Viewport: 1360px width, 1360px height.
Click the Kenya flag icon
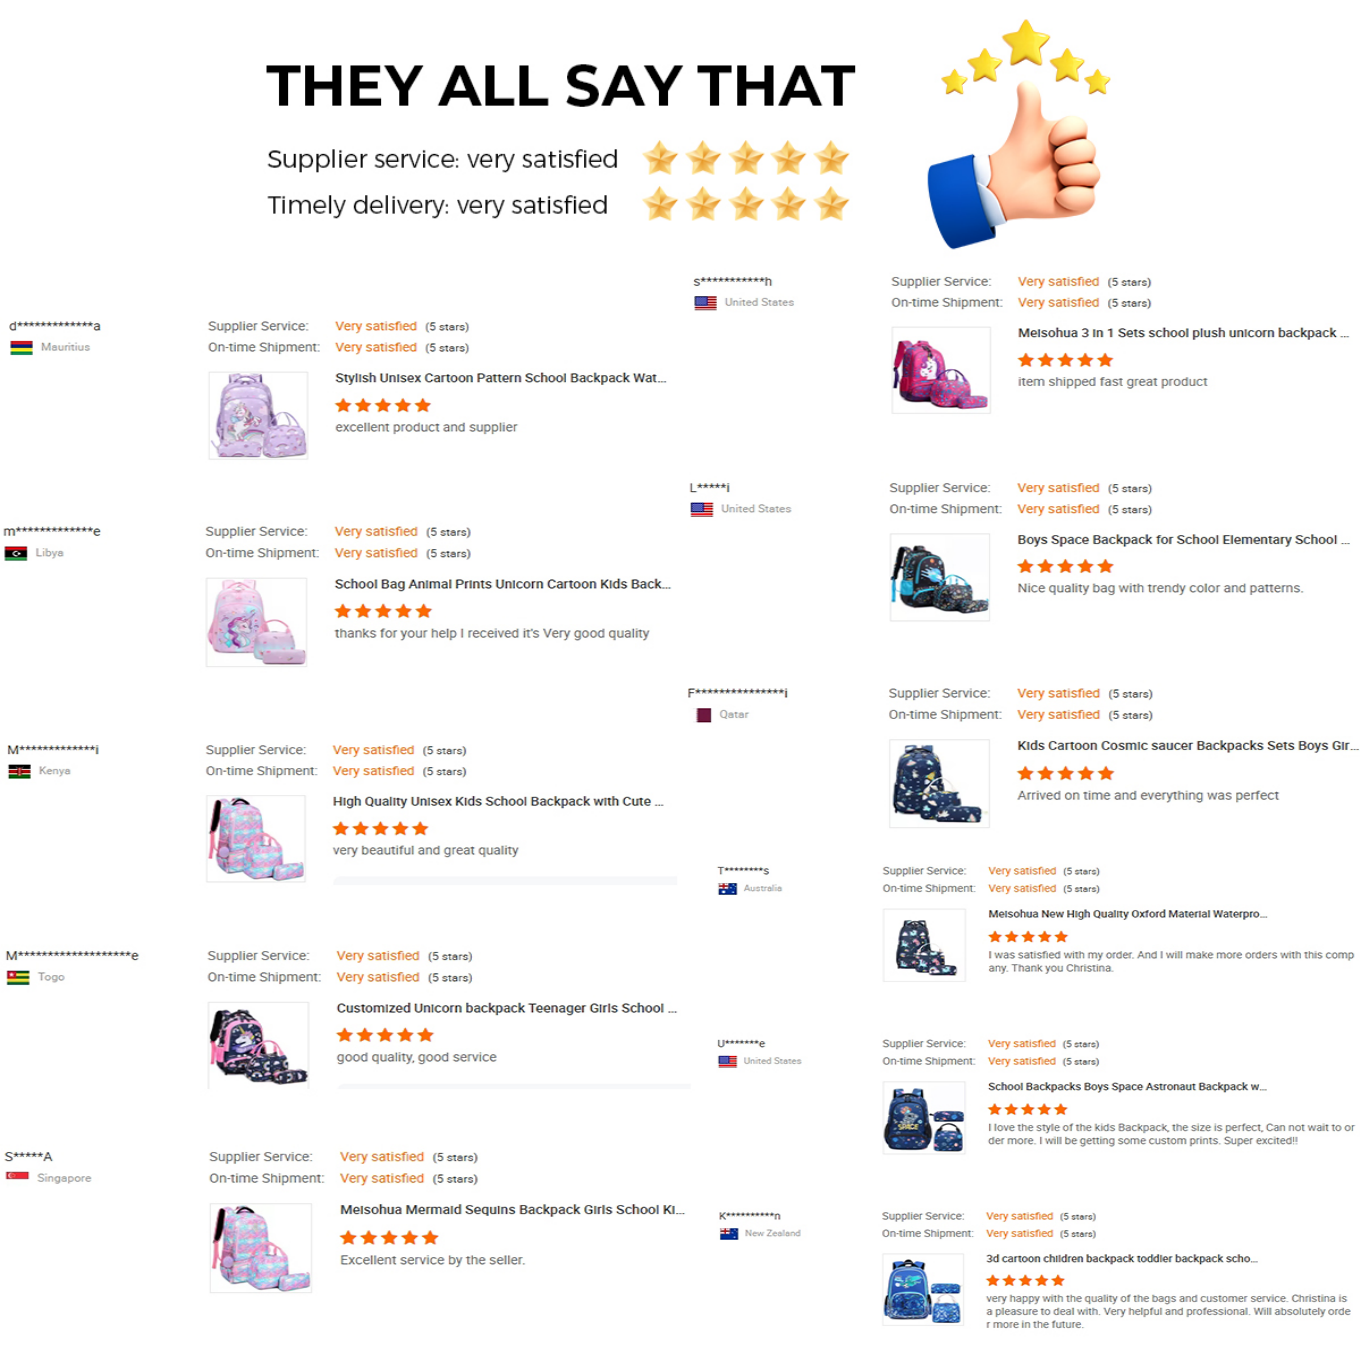(x=19, y=771)
